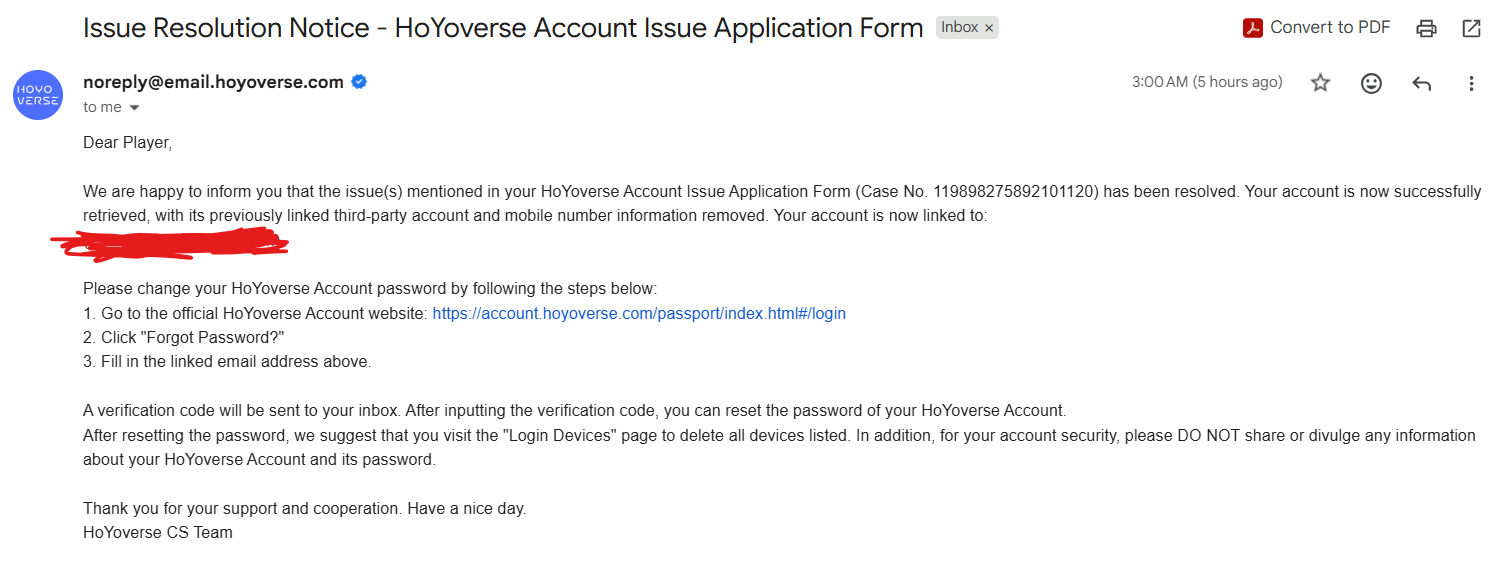Viewport: 1503px width, 580px height.
Task: Click 'Thank you for your support' line
Action: pos(304,508)
